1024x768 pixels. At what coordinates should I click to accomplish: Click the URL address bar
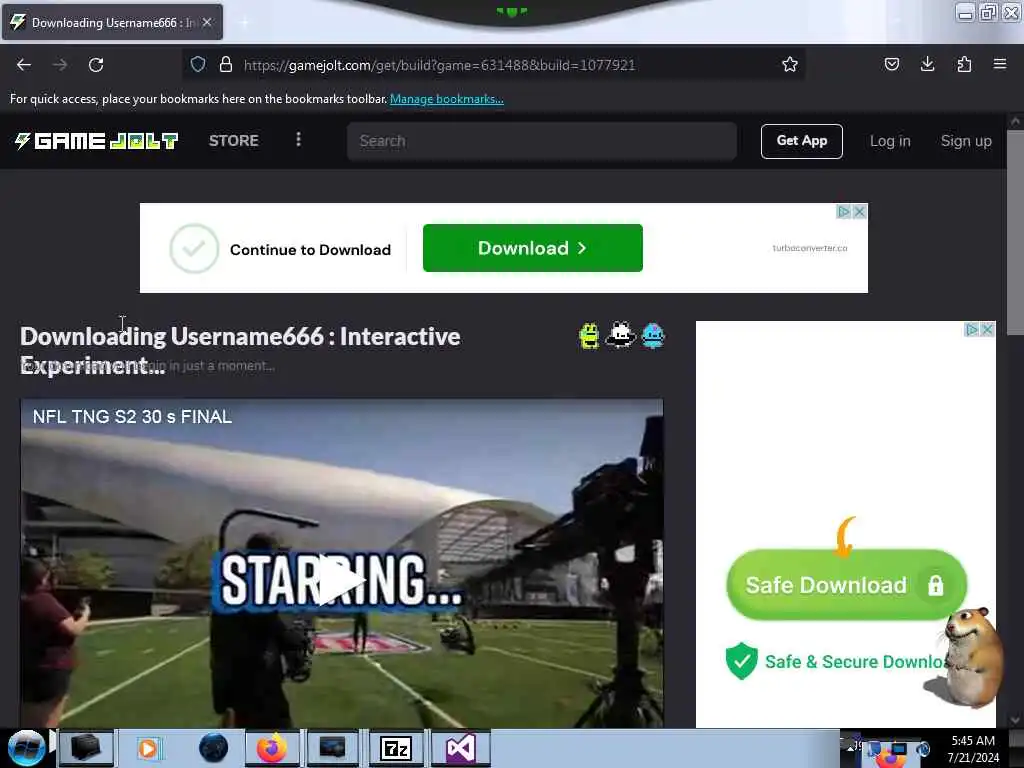[493, 65]
